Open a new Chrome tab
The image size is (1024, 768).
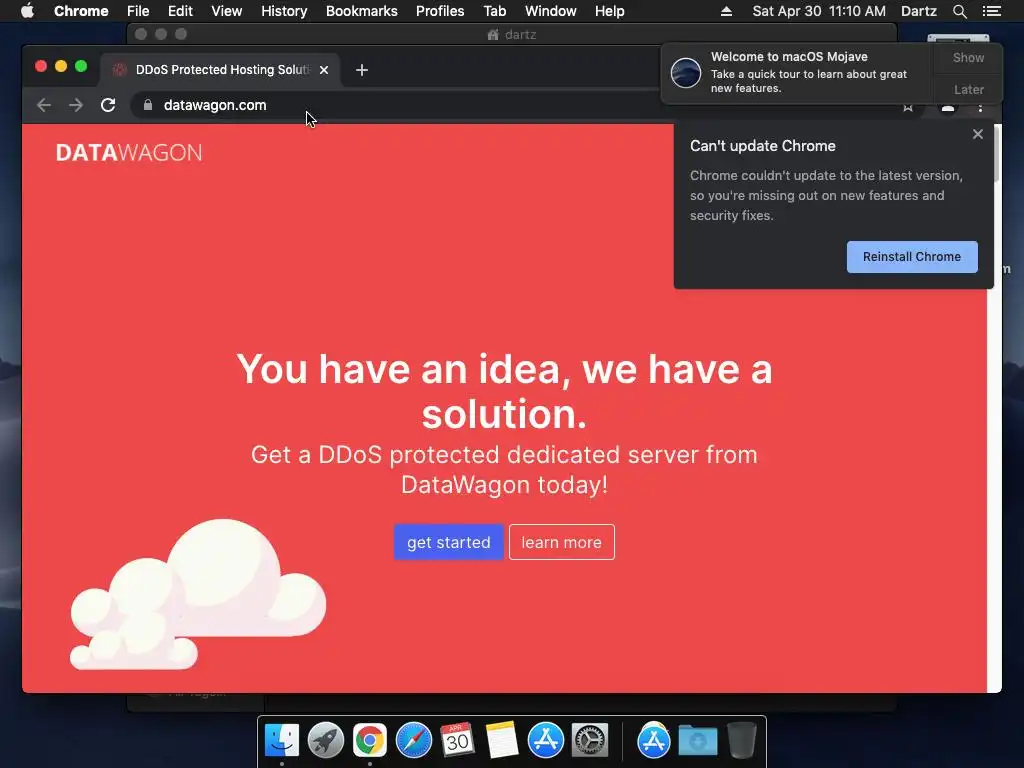click(362, 70)
